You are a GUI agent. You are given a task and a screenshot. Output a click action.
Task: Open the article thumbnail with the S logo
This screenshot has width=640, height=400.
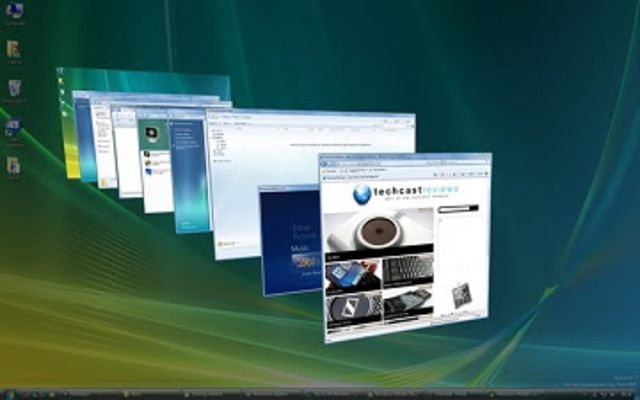[354, 311]
